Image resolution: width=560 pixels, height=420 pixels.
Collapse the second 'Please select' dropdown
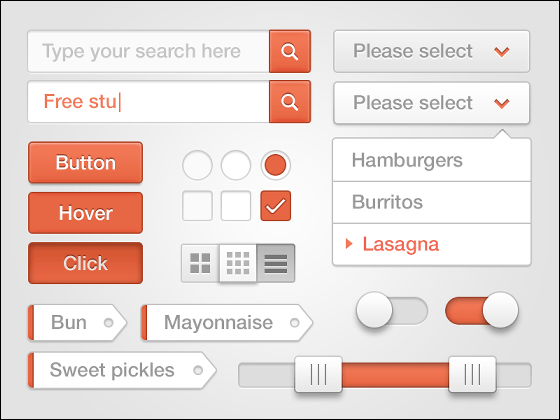coord(431,103)
